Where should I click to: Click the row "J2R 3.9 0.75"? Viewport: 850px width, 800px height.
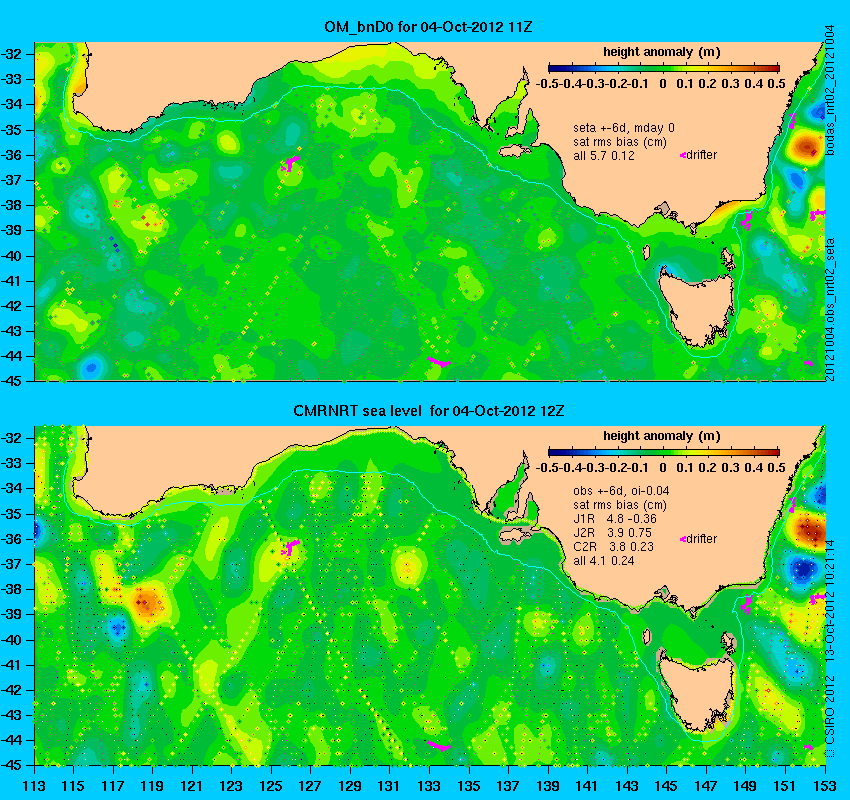pyautogui.click(x=613, y=533)
